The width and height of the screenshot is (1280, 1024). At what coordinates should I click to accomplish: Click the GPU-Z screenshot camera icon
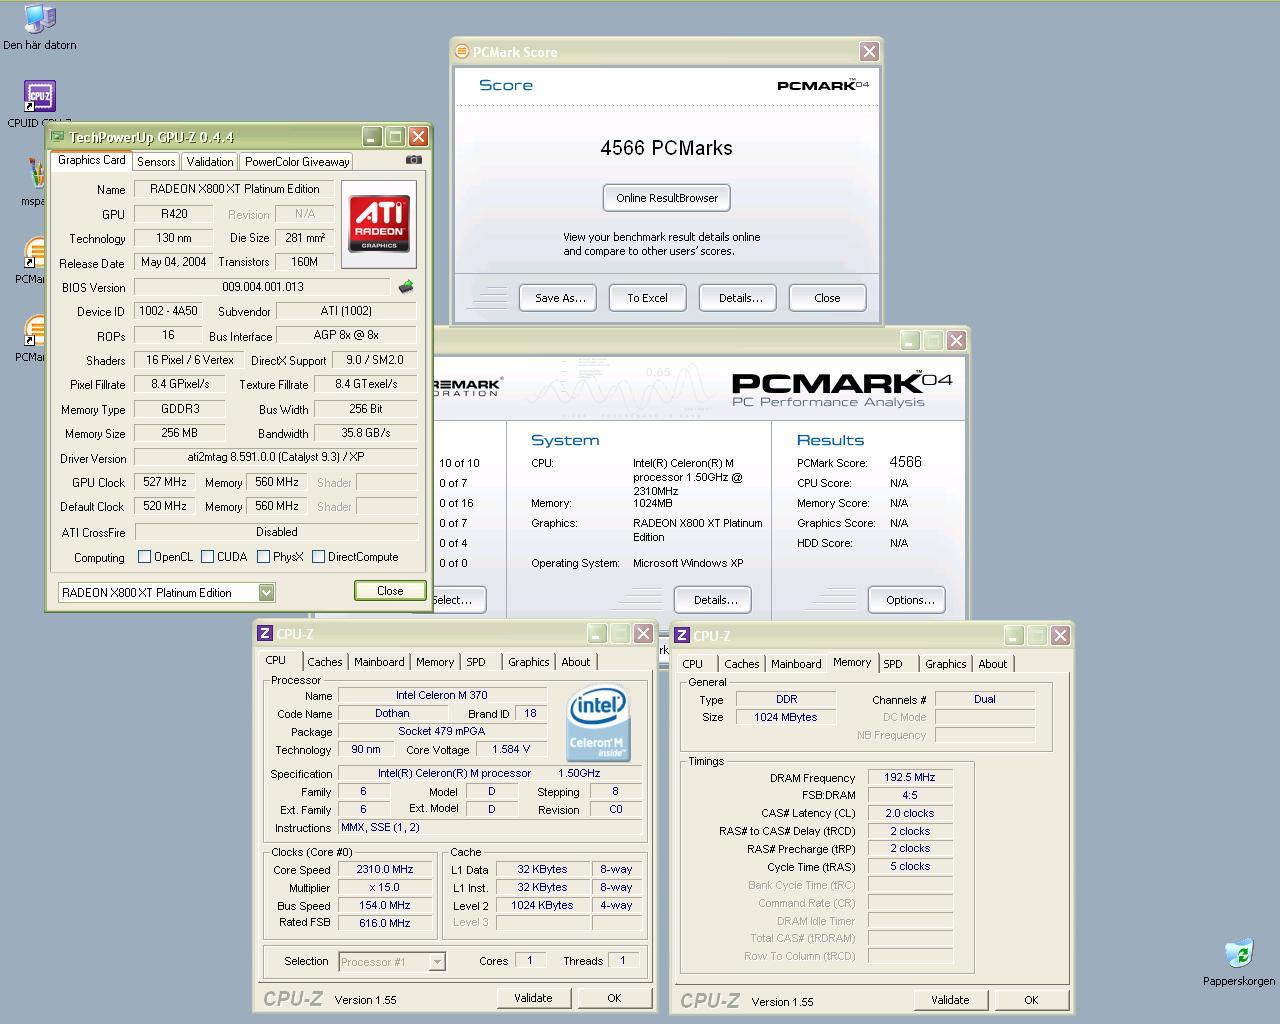(x=414, y=159)
